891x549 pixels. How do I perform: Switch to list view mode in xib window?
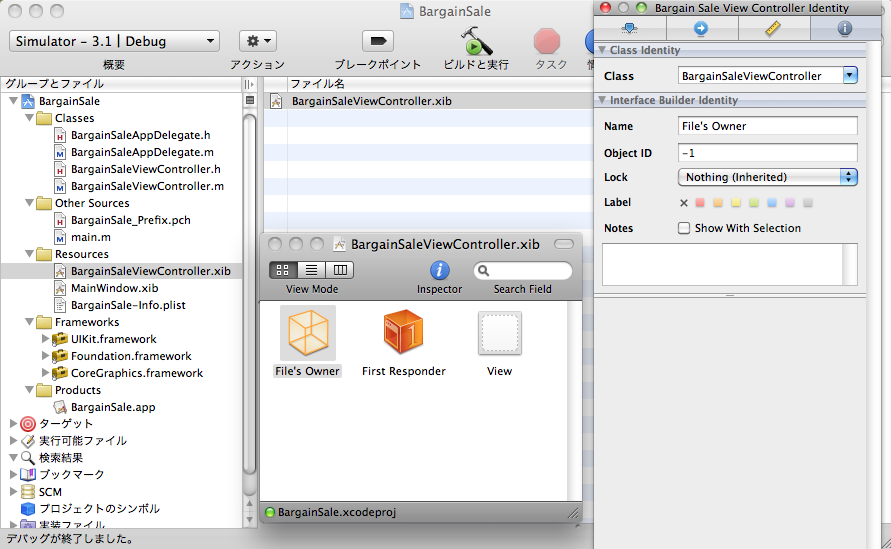pyautogui.click(x=311, y=270)
